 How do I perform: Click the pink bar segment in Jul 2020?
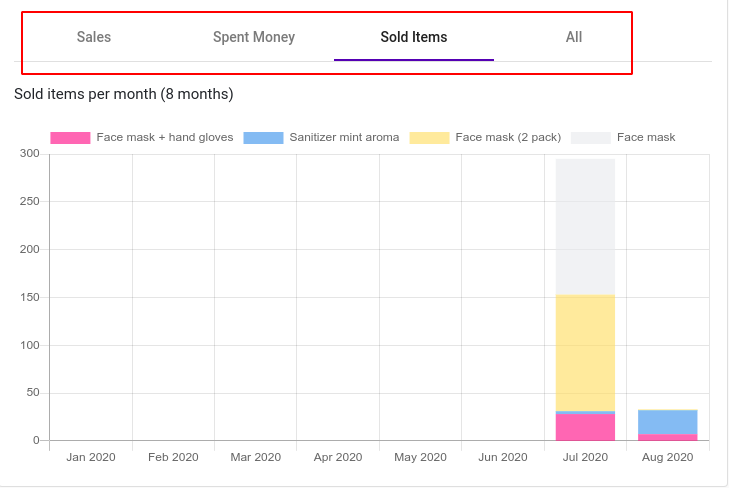[585, 427]
